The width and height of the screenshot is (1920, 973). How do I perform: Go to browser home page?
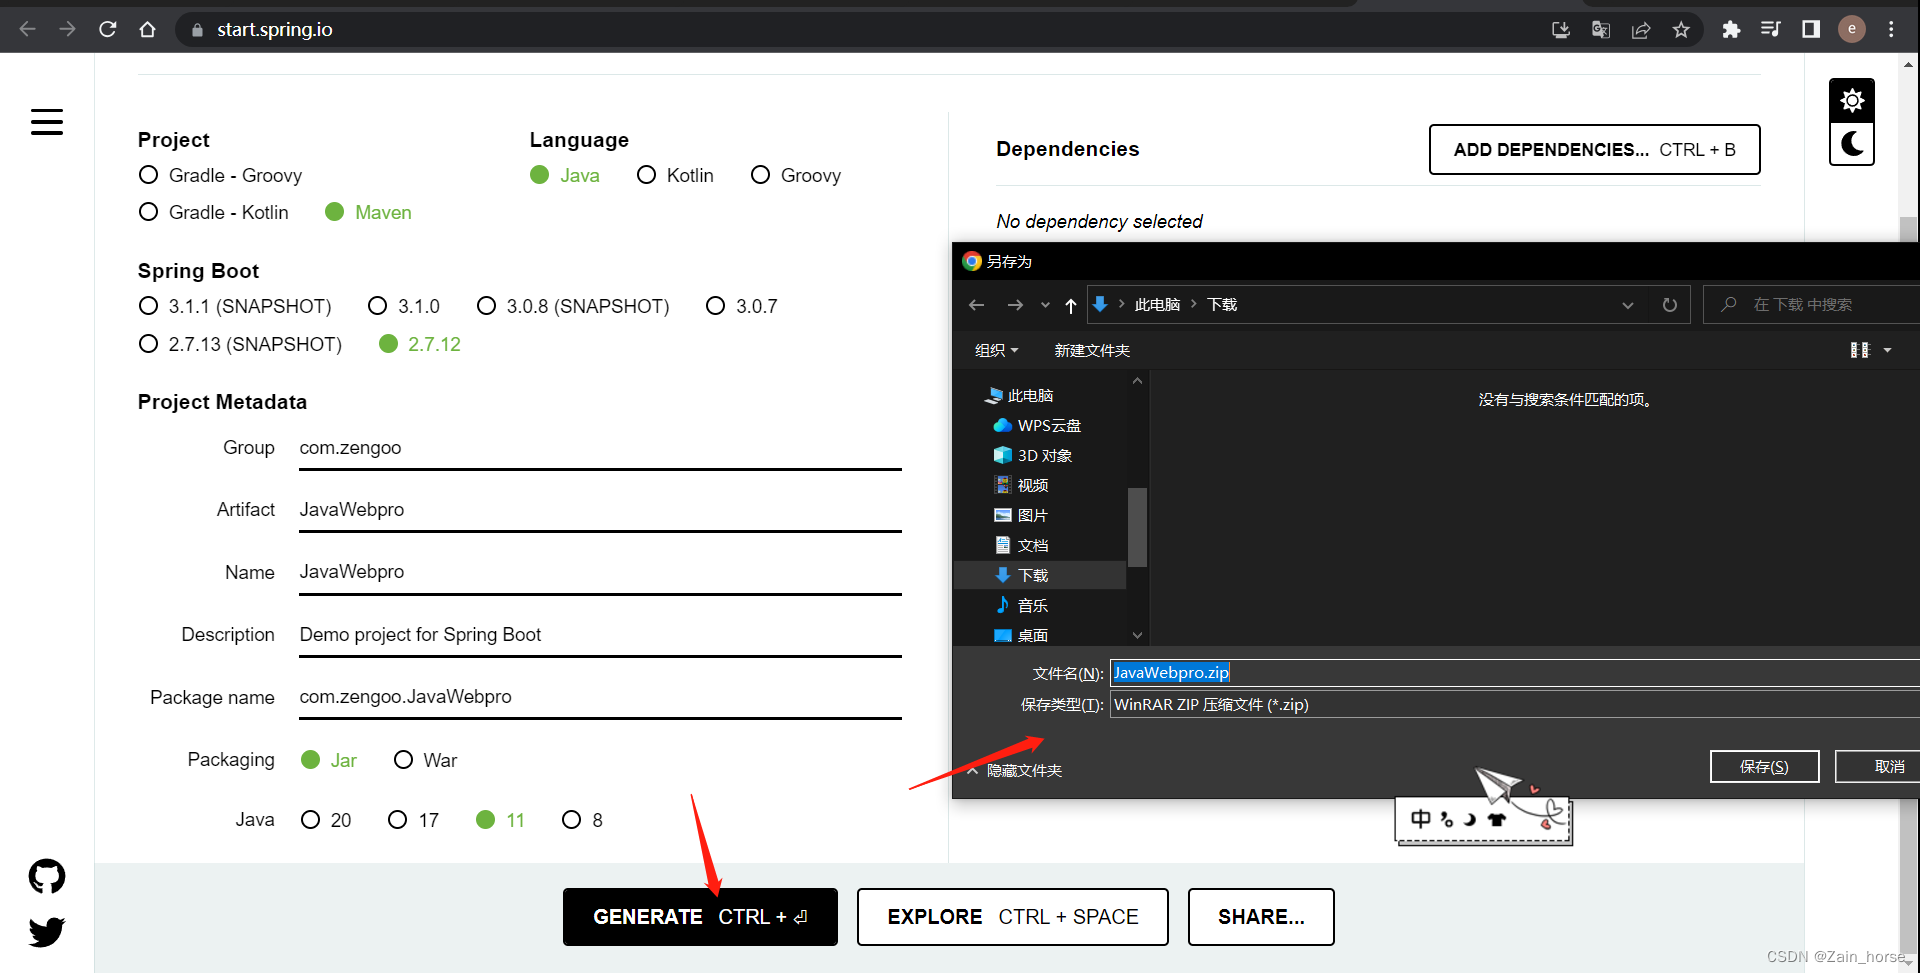click(x=148, y=30)
